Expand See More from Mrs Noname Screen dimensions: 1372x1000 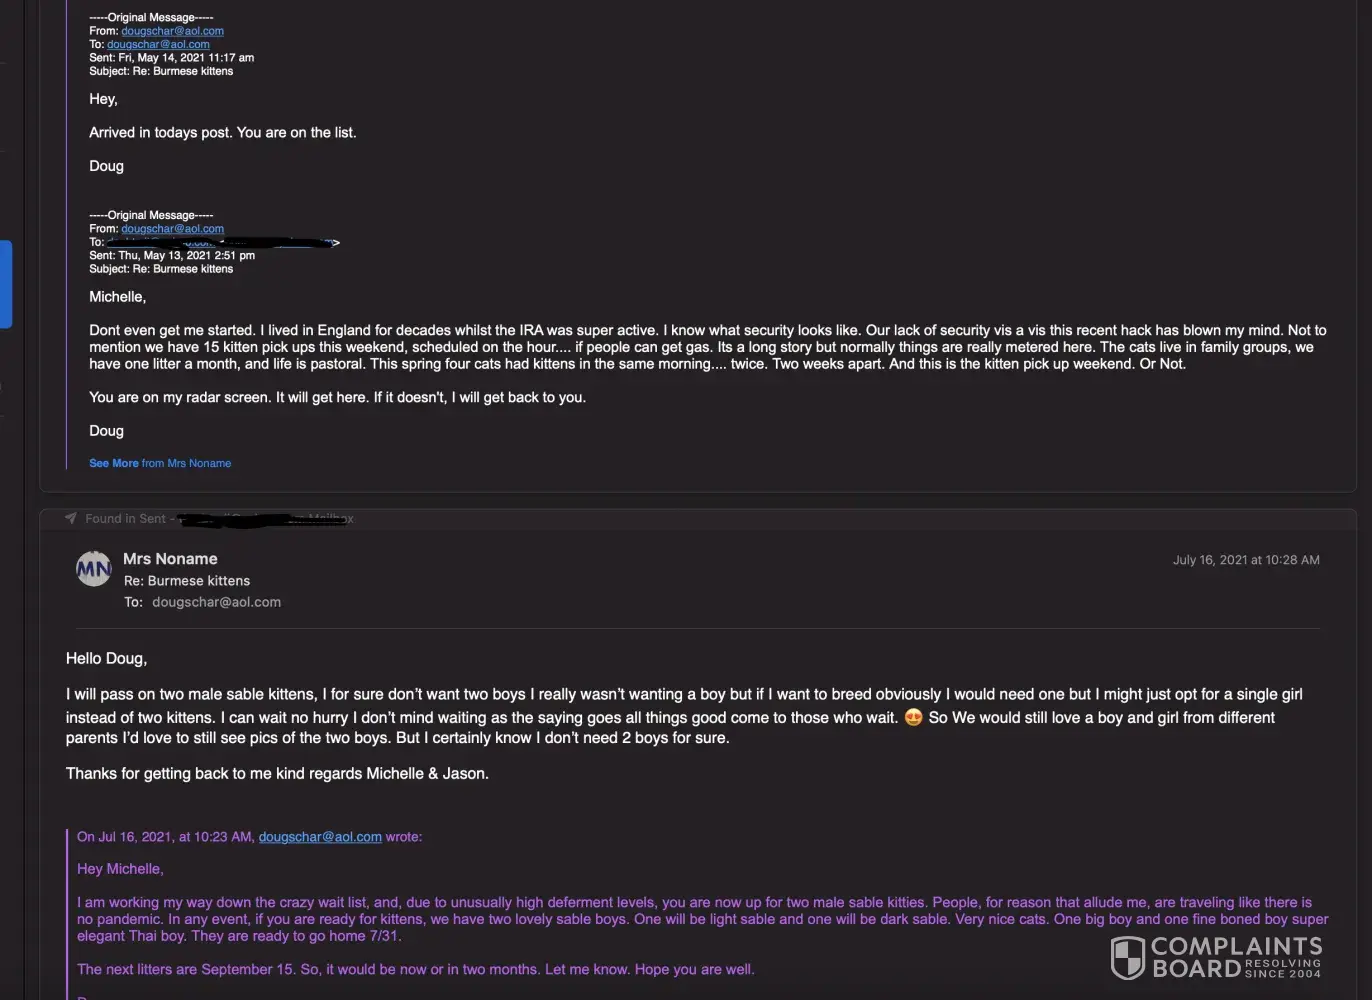click(x=160, y=463)
